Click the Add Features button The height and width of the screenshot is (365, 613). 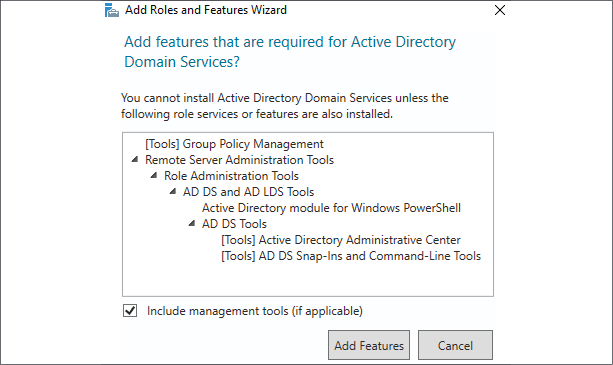(369, 345)
